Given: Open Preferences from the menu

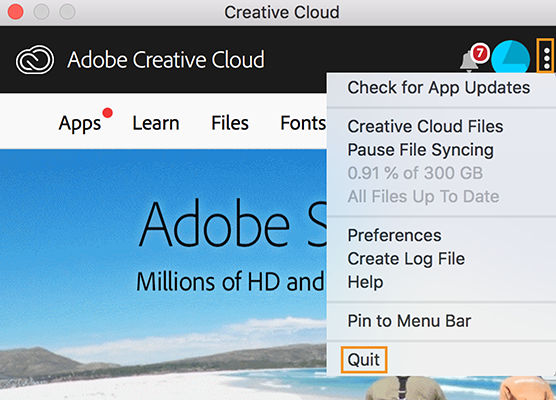Looking at the screenshot, I should tap(394, 235).
